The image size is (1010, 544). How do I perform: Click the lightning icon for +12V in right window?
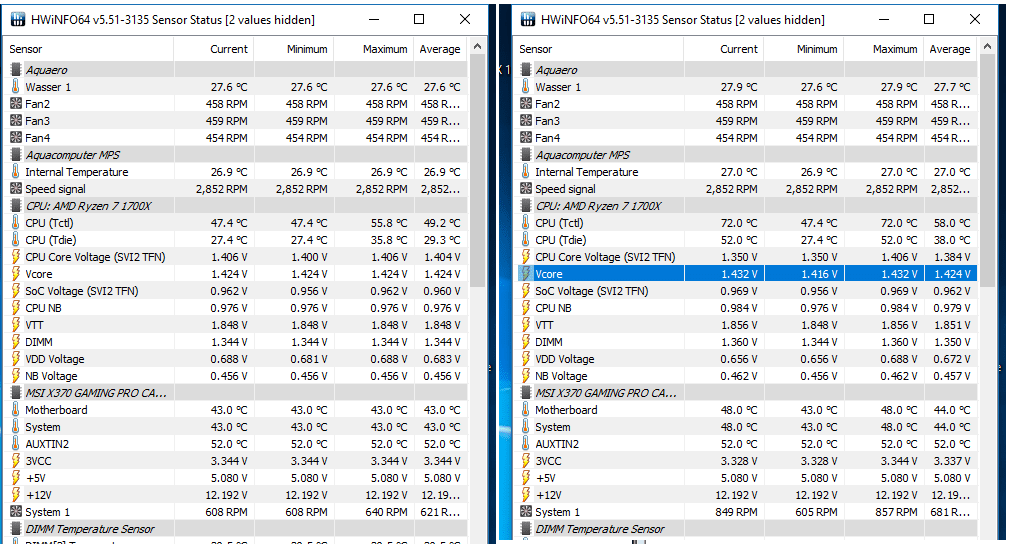click(x=526, y=495)
